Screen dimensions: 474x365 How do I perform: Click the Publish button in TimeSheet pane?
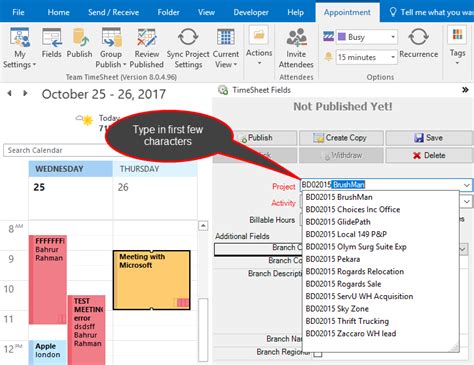pos(260,138)
